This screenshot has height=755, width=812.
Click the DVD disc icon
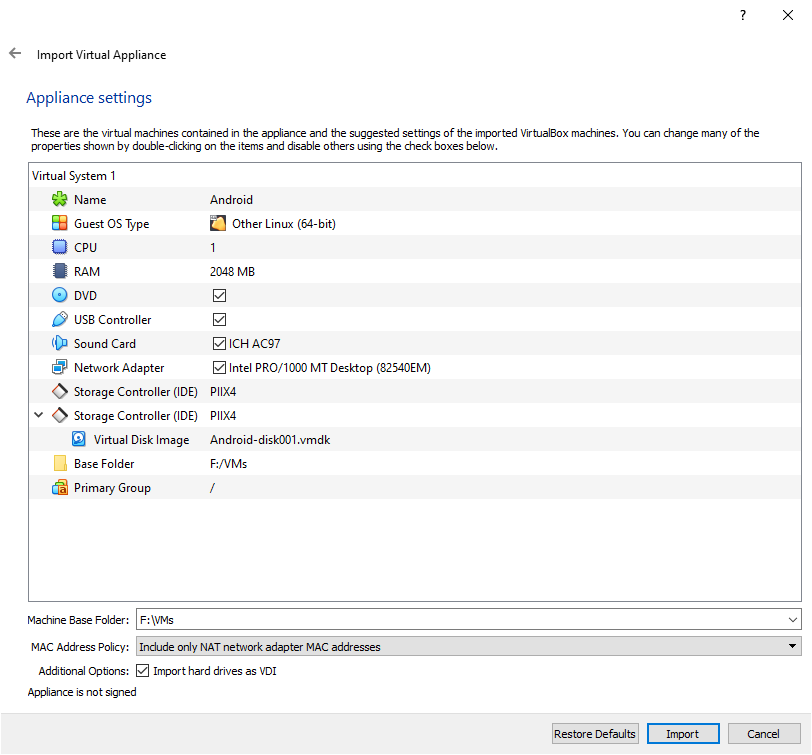(x=60, y=295)
